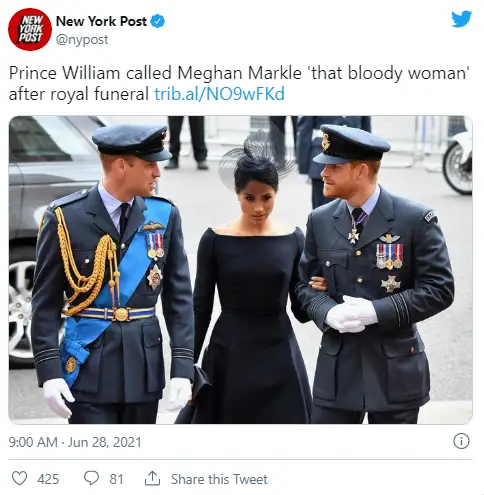This screenshot has height=495, width=484.
Task: Click the 9:00 AM timestamp
Action: pos(33,442)
